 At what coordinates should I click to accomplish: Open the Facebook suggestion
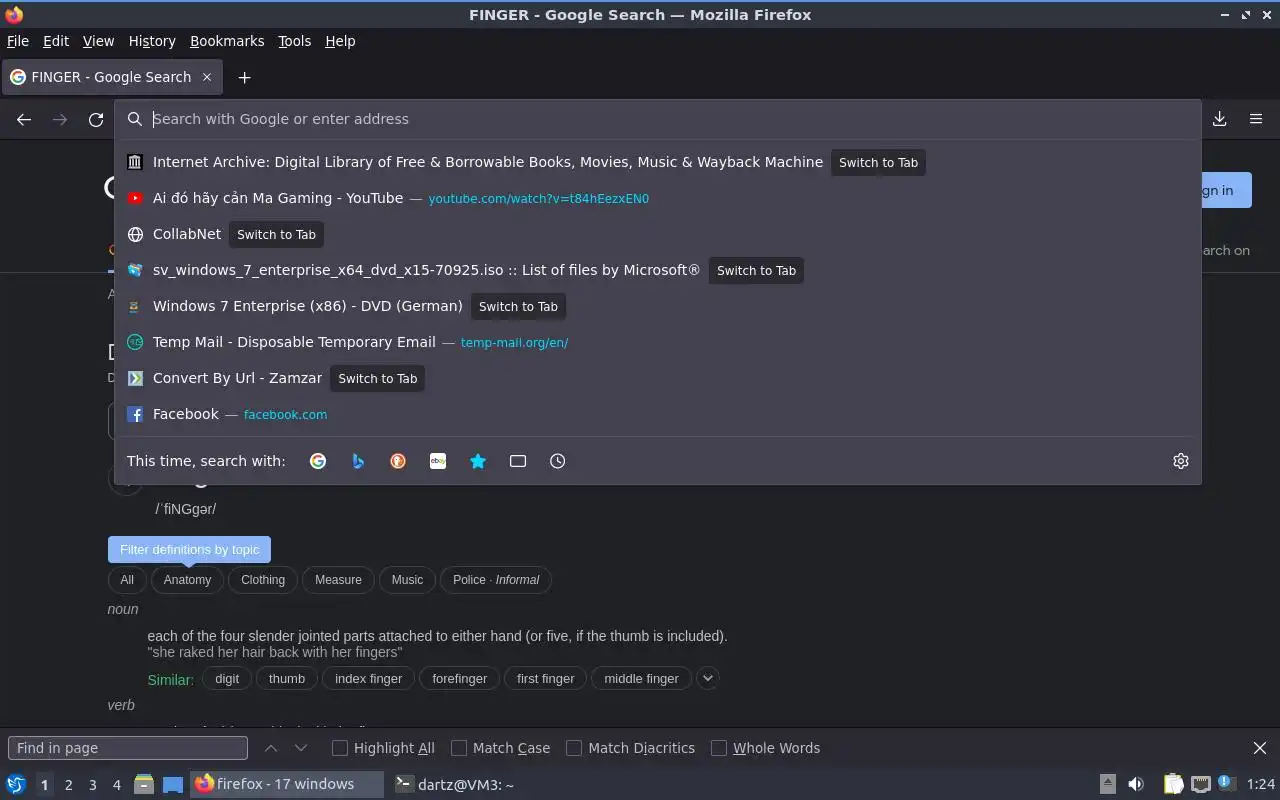(x=658, y=414)
